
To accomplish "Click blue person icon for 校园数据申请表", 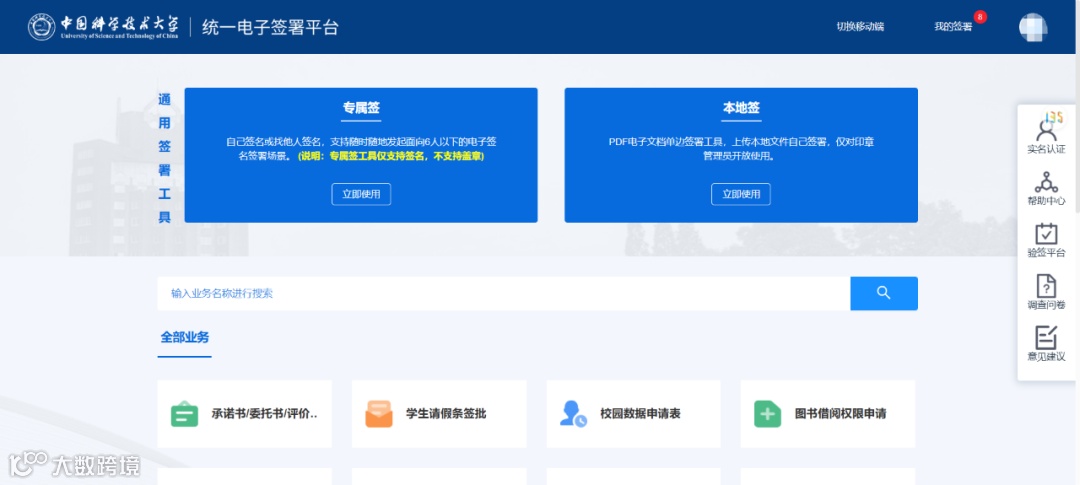I will click(x=573, y=414).
